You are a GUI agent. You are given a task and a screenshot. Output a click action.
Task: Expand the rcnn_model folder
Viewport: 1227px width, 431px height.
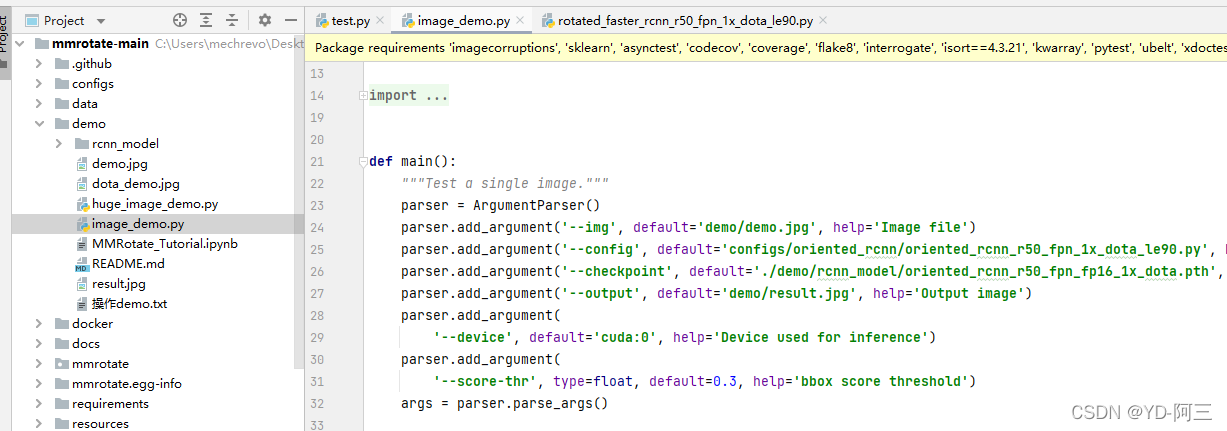pos(60,144)
